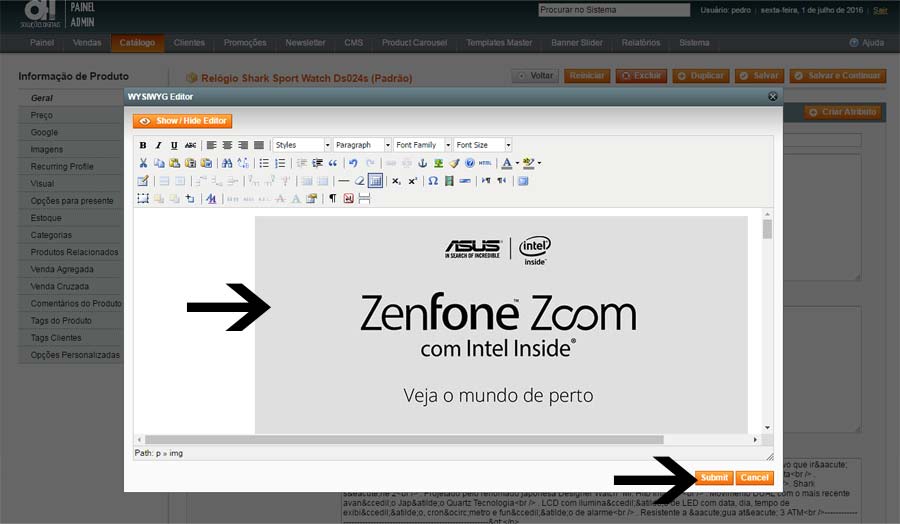Open the Find binoculars tool
The width and height of the screenshot is (900, 524).
227,163
